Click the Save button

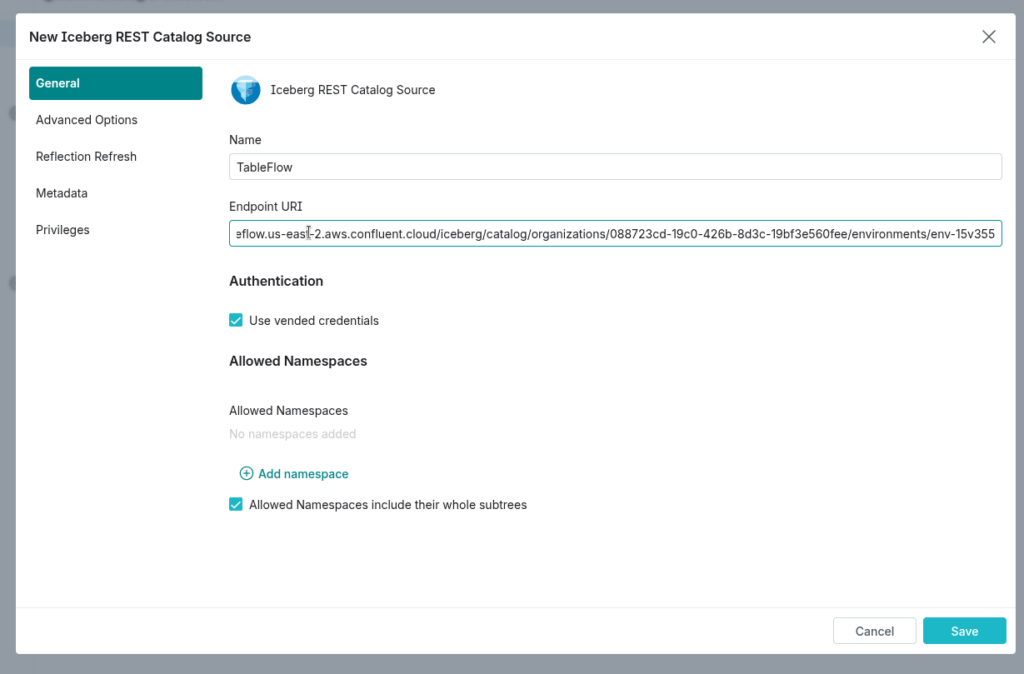click(964, 631)
